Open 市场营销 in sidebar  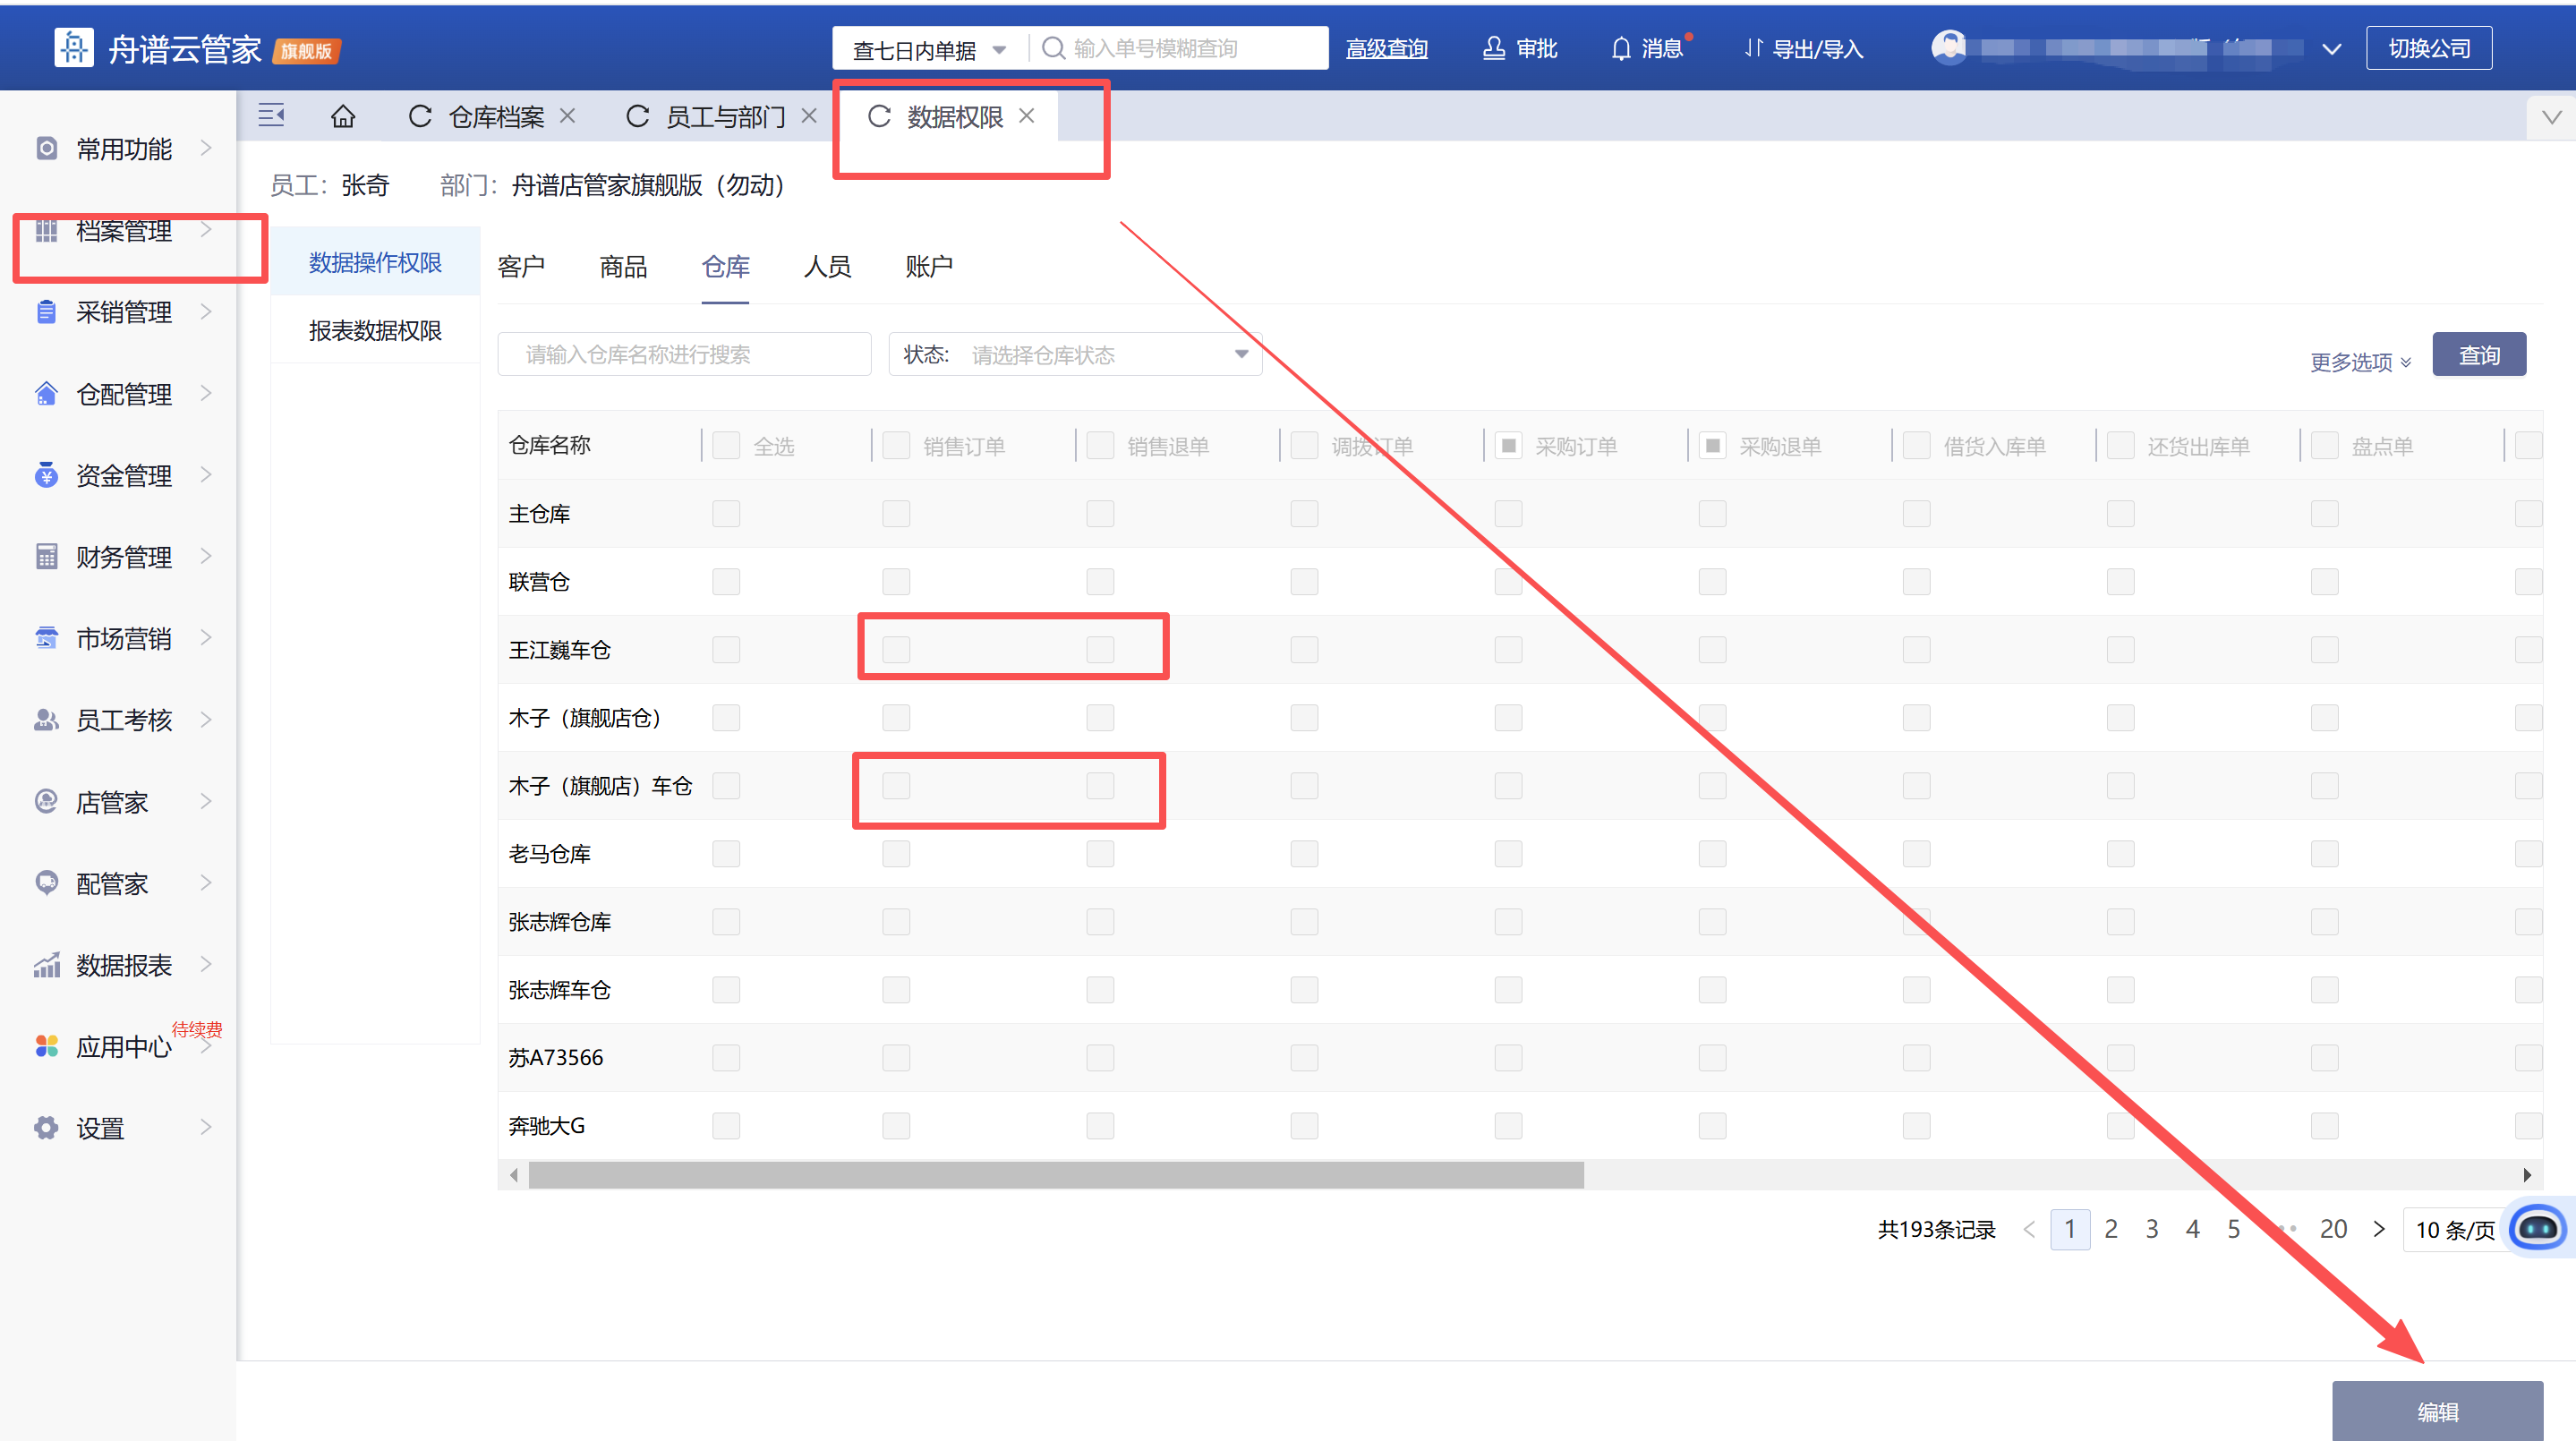click(124, 638)
